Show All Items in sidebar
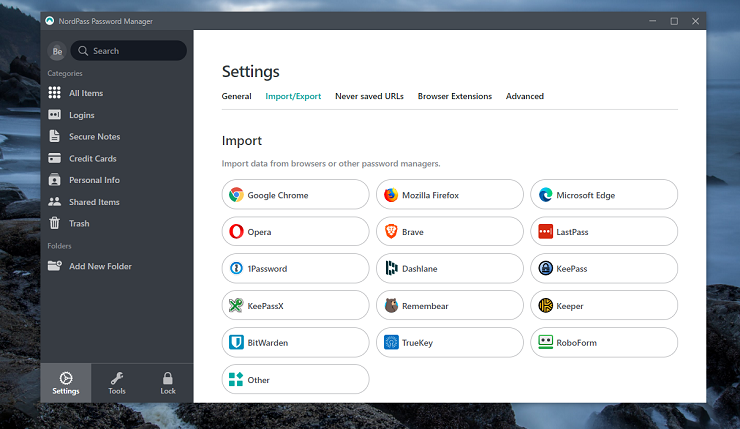 click(55, 93)
